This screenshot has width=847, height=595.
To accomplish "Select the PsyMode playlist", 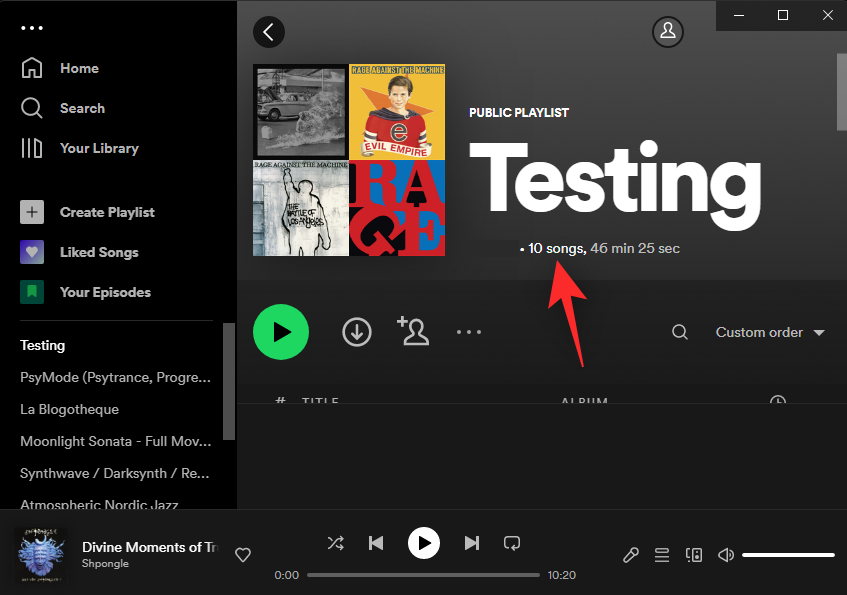I will point(115,377).
